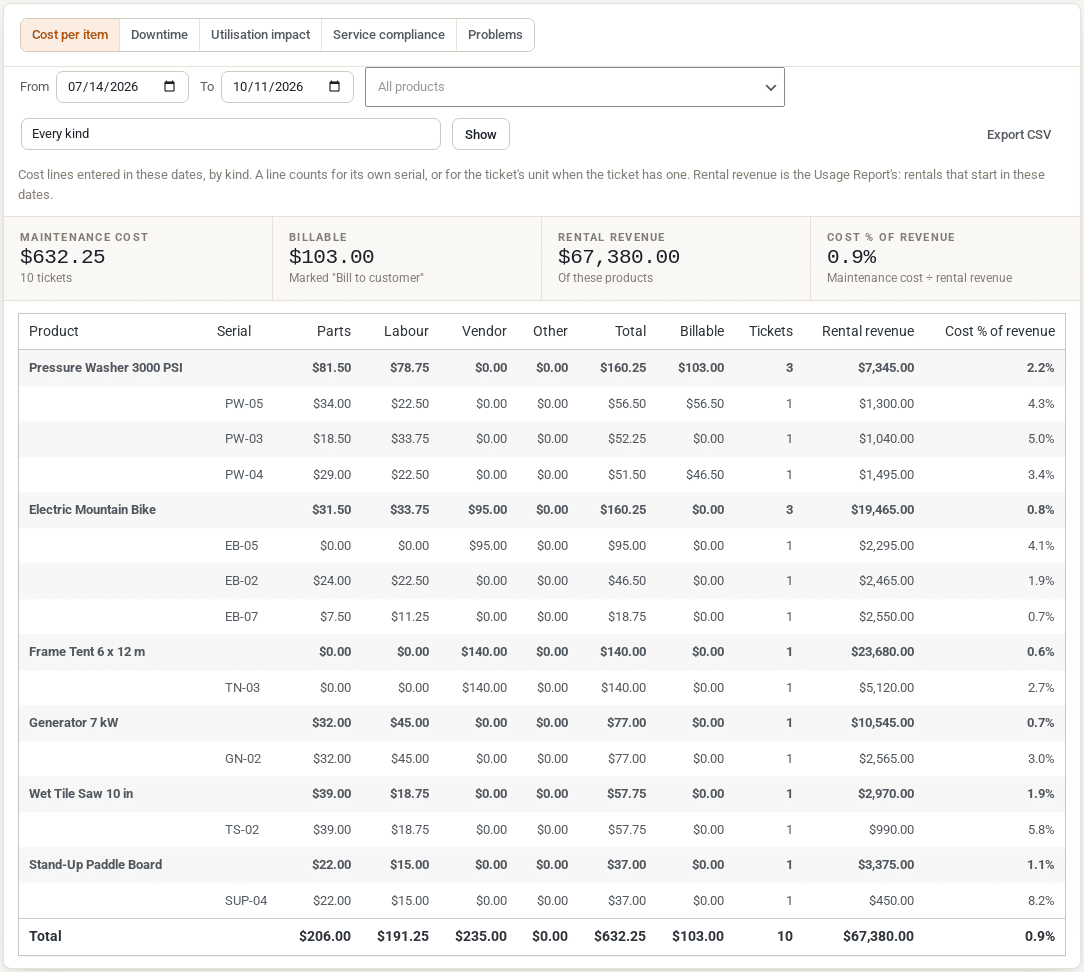Select the Stand-Up Paddle Board row
The width and height of the screenshot is (1084, 972).
542,865
